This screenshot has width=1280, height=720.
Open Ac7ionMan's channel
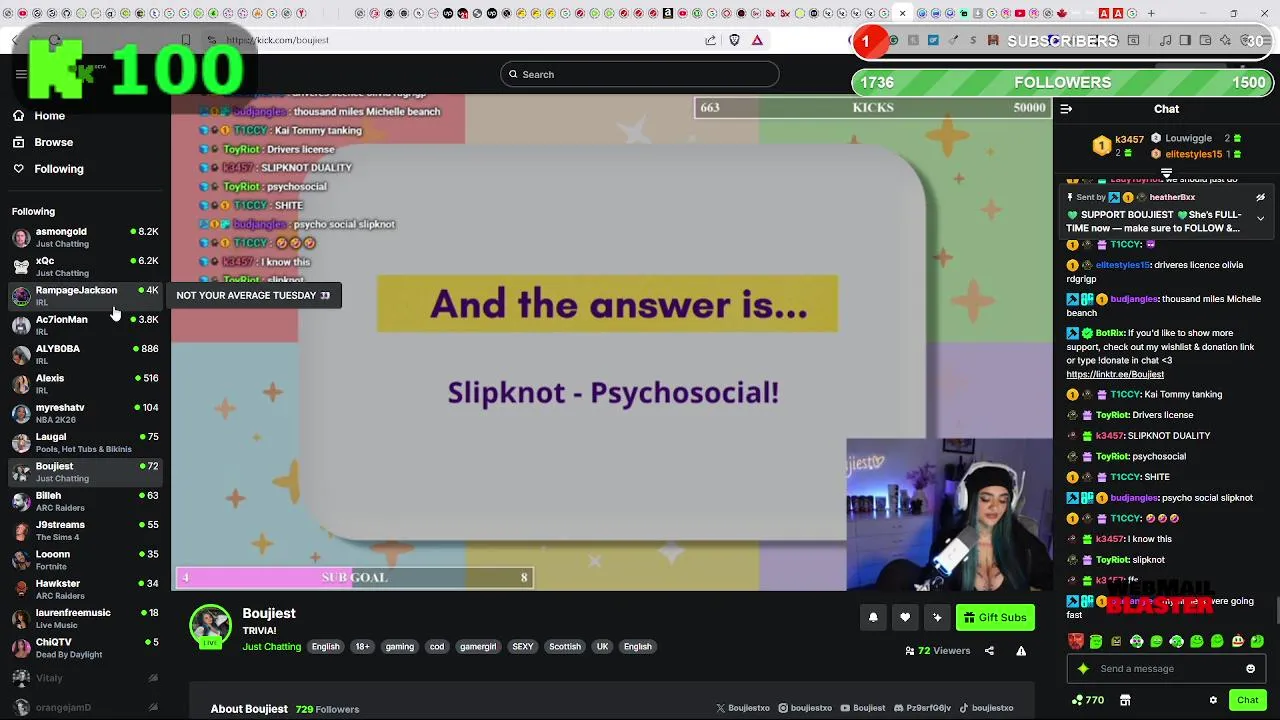coord(85,325)
